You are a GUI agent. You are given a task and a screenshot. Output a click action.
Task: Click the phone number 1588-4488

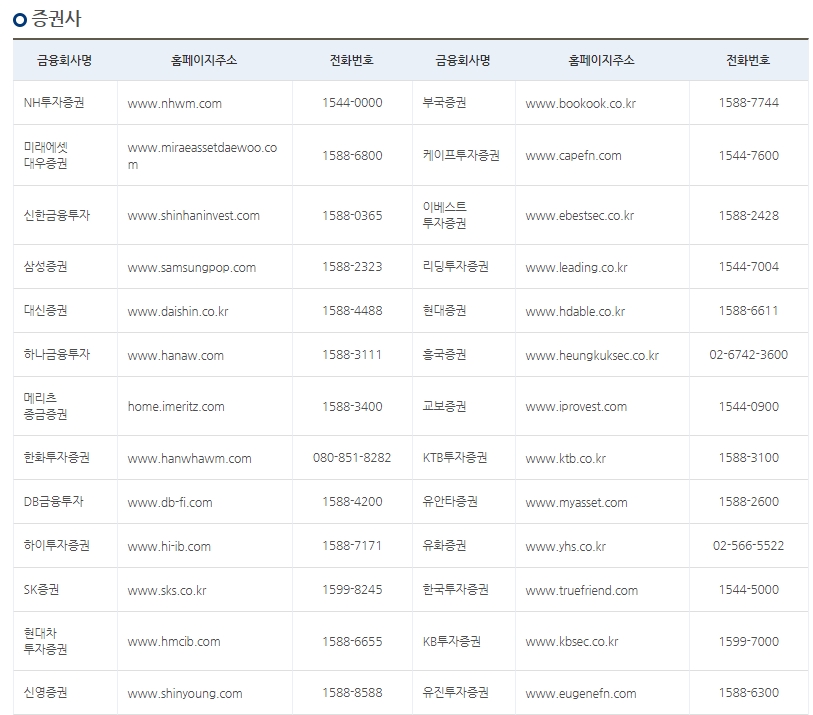coord(352,311)
